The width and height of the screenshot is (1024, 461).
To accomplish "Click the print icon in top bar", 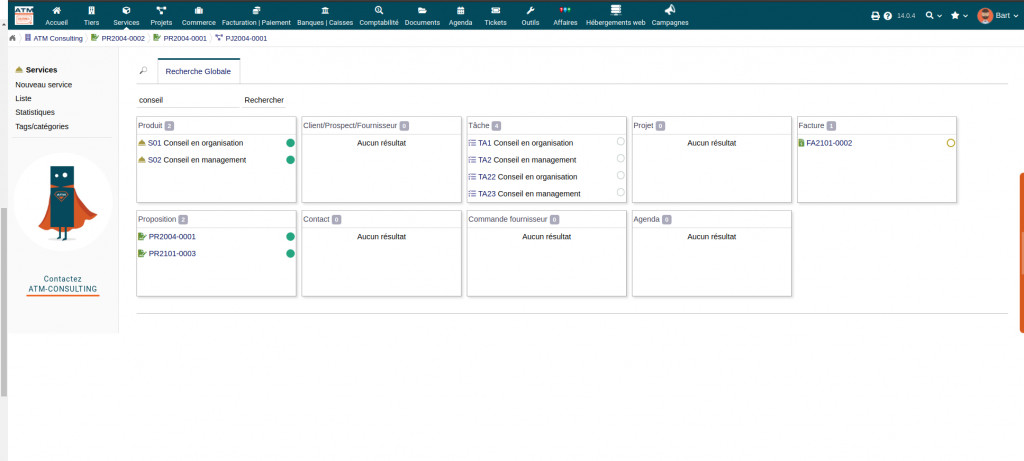I will (875, 16).
